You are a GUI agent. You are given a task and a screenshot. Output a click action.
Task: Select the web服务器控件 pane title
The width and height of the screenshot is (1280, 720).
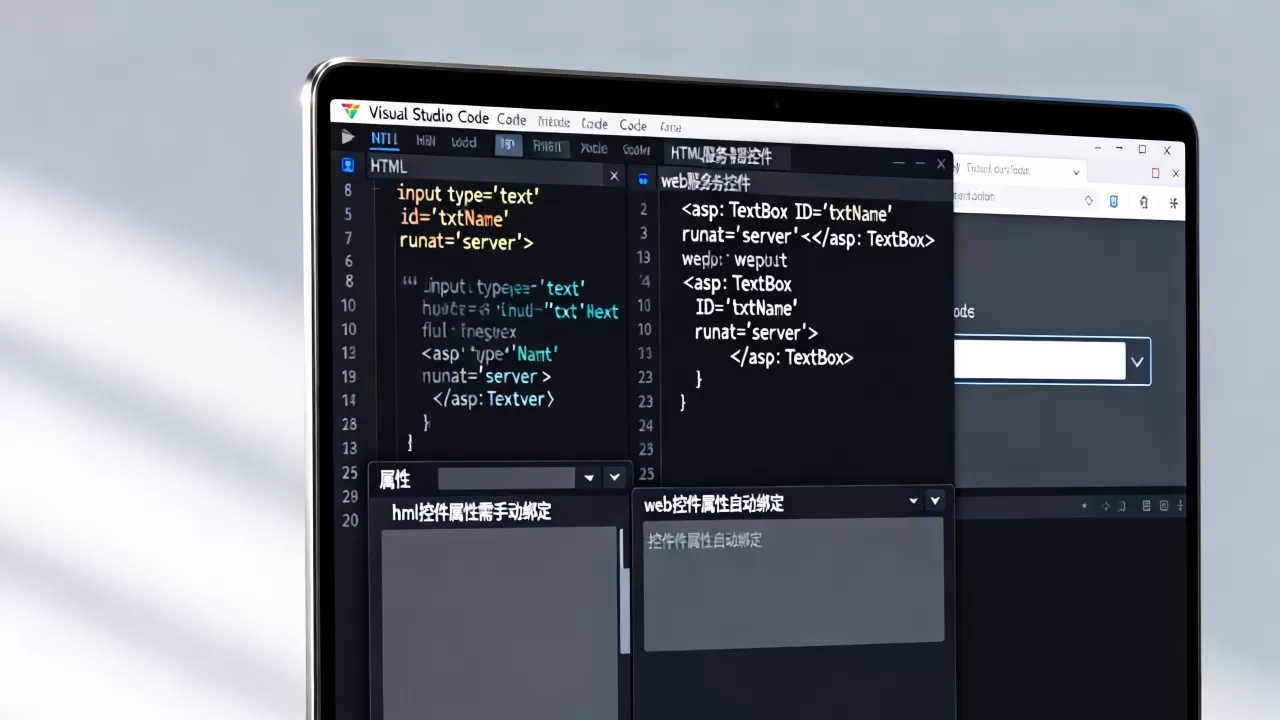[705, 182]
